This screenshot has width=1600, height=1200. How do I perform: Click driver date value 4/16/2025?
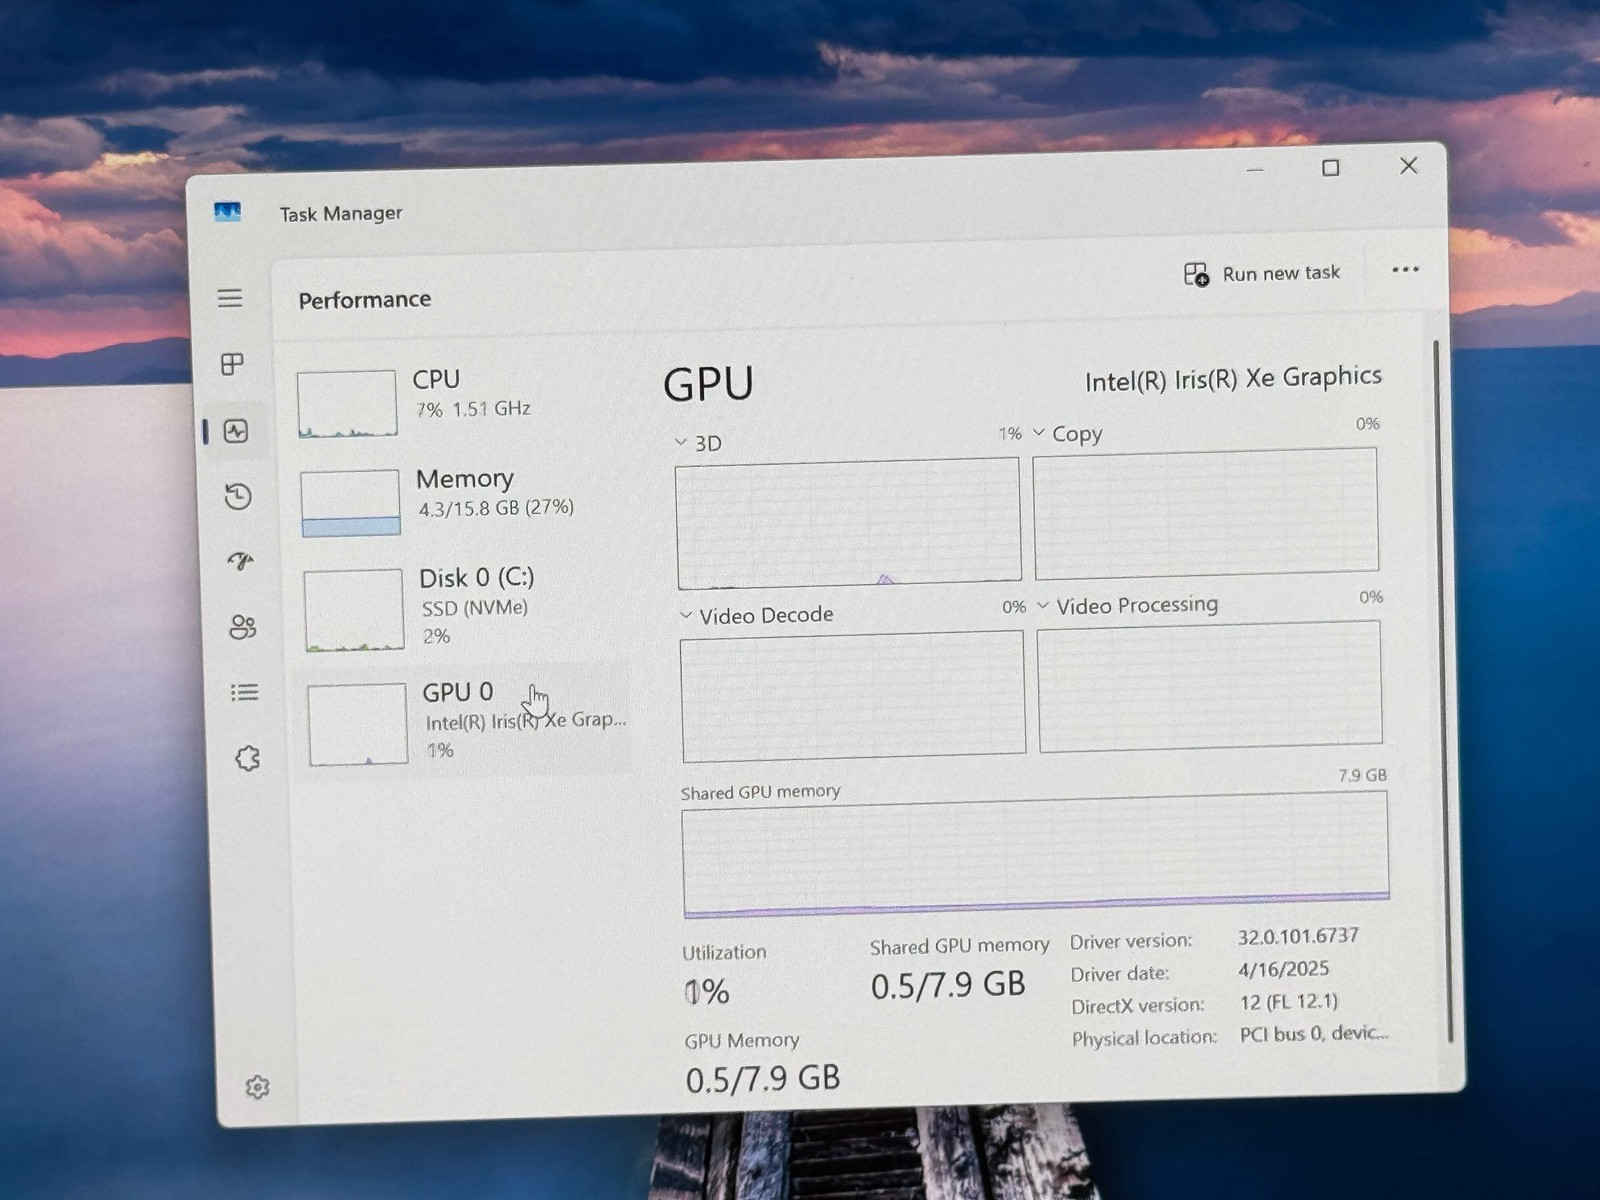click(x=1284, y=969)
